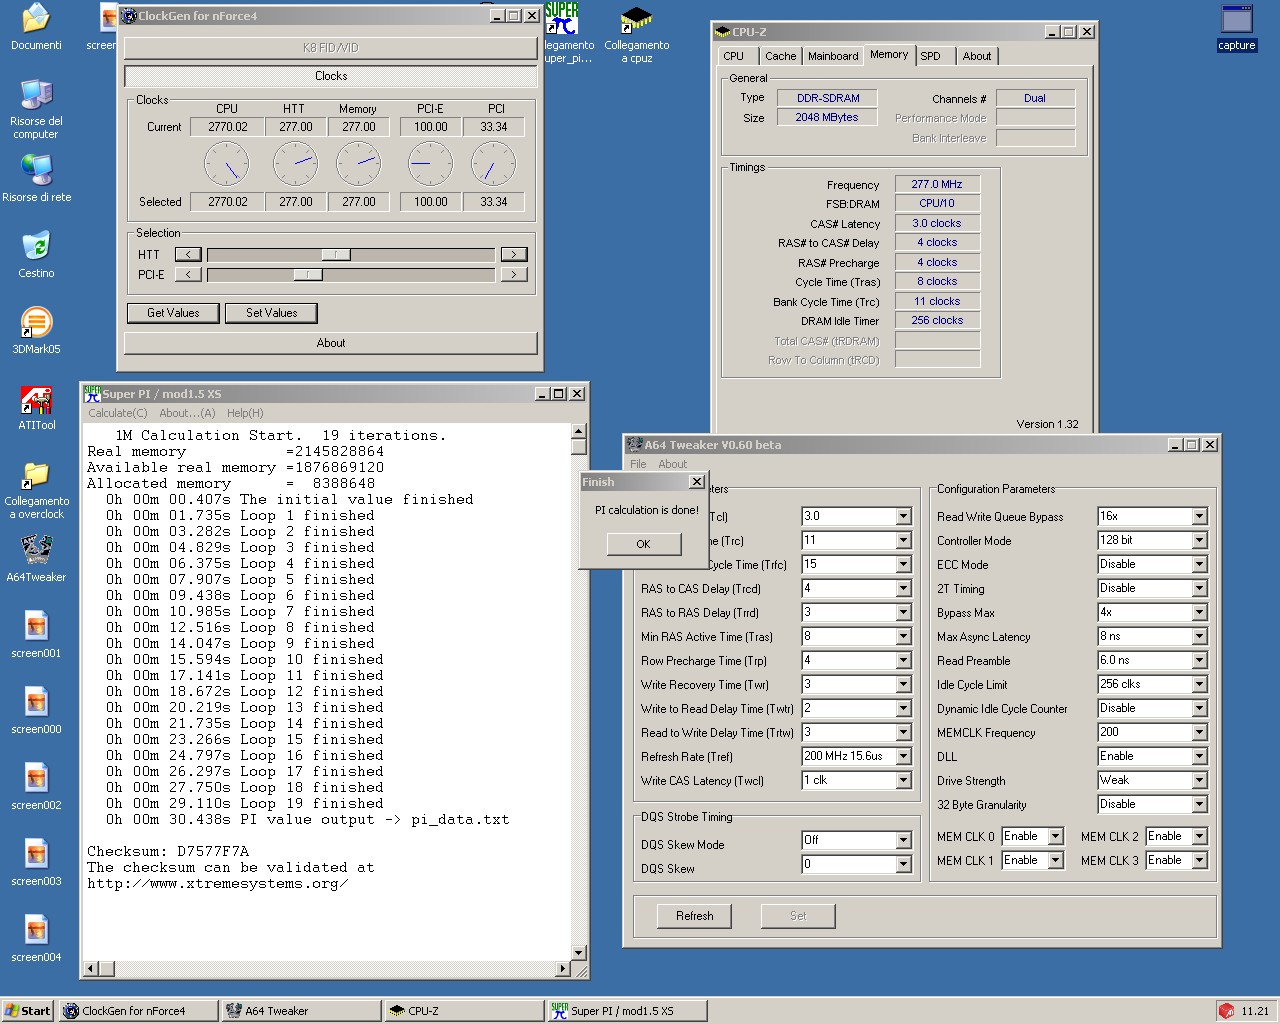Click Set Values in ClockGen
The height and width of the screenshot is (1024, 1280).
(272, 313)
